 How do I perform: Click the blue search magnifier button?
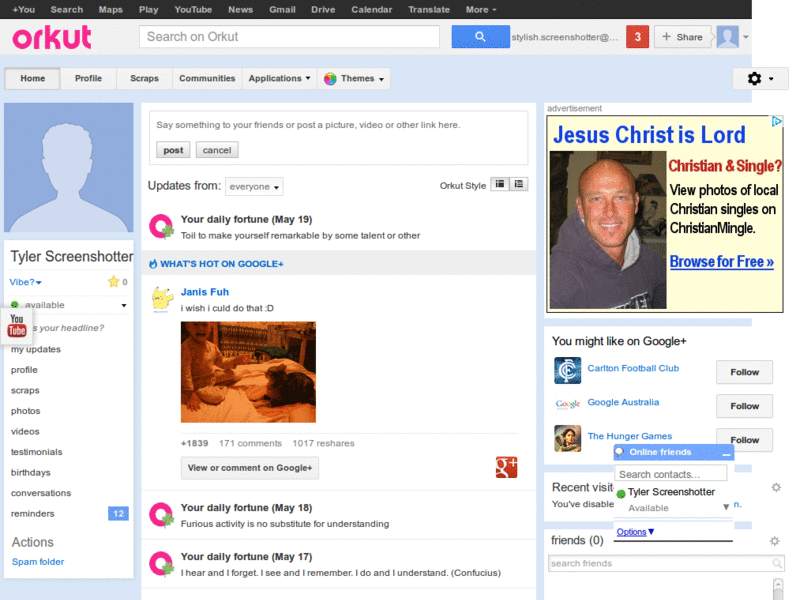(x=480, y=37)
